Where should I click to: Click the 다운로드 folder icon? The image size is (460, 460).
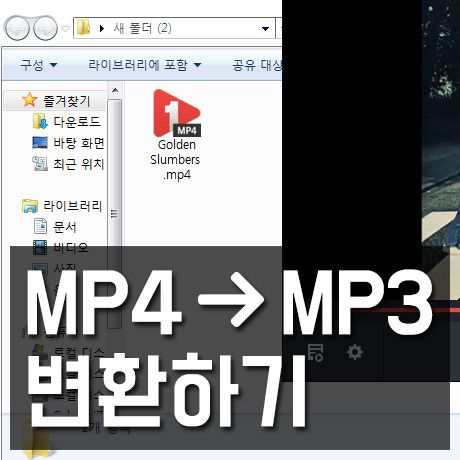40,121
